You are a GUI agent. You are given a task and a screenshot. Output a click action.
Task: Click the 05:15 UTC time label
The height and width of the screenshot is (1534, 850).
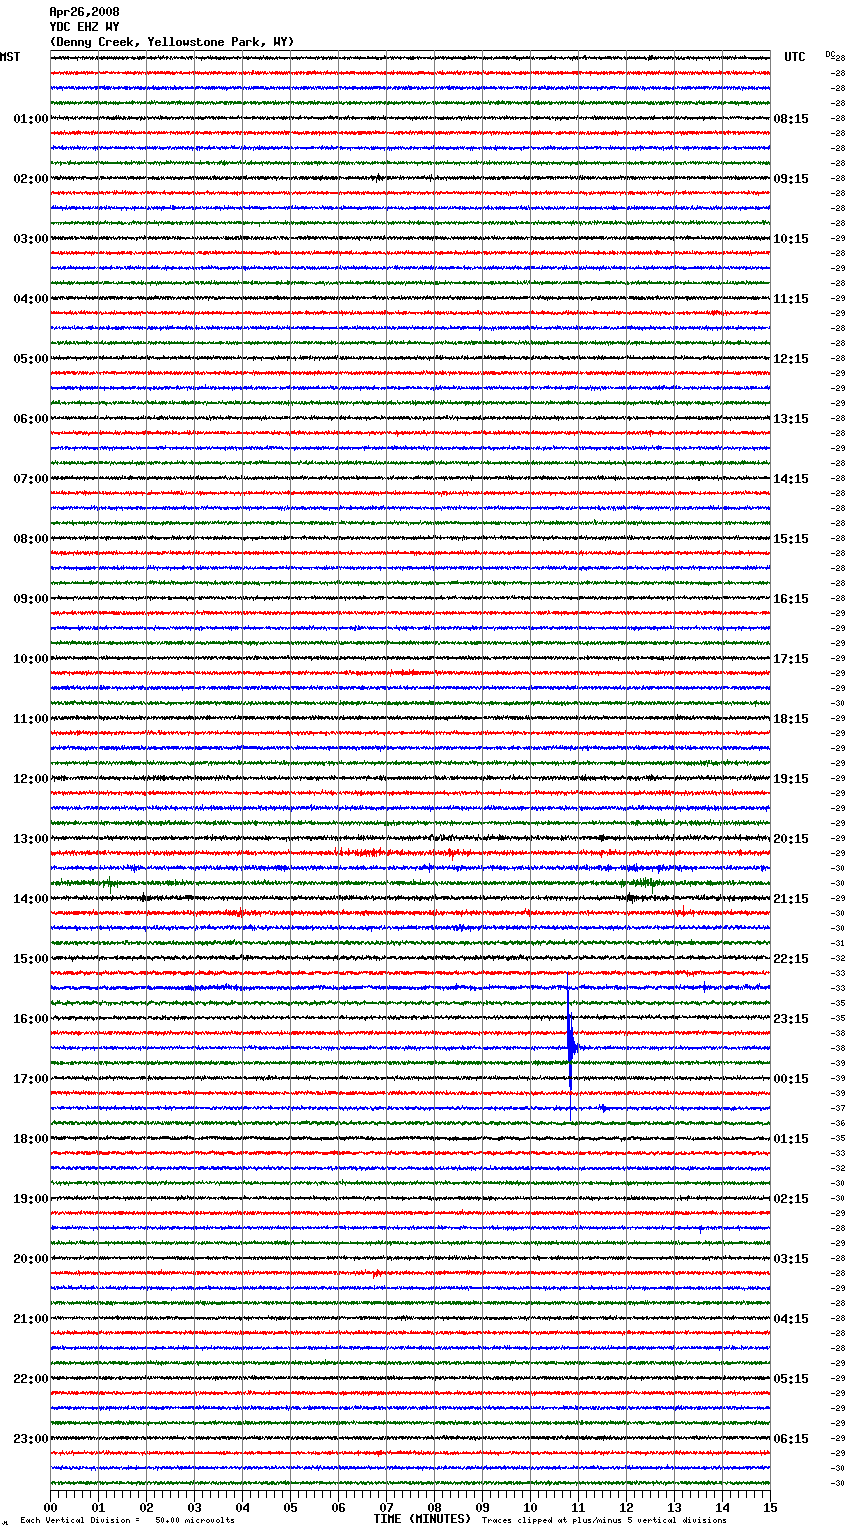tap(791, 1379)
